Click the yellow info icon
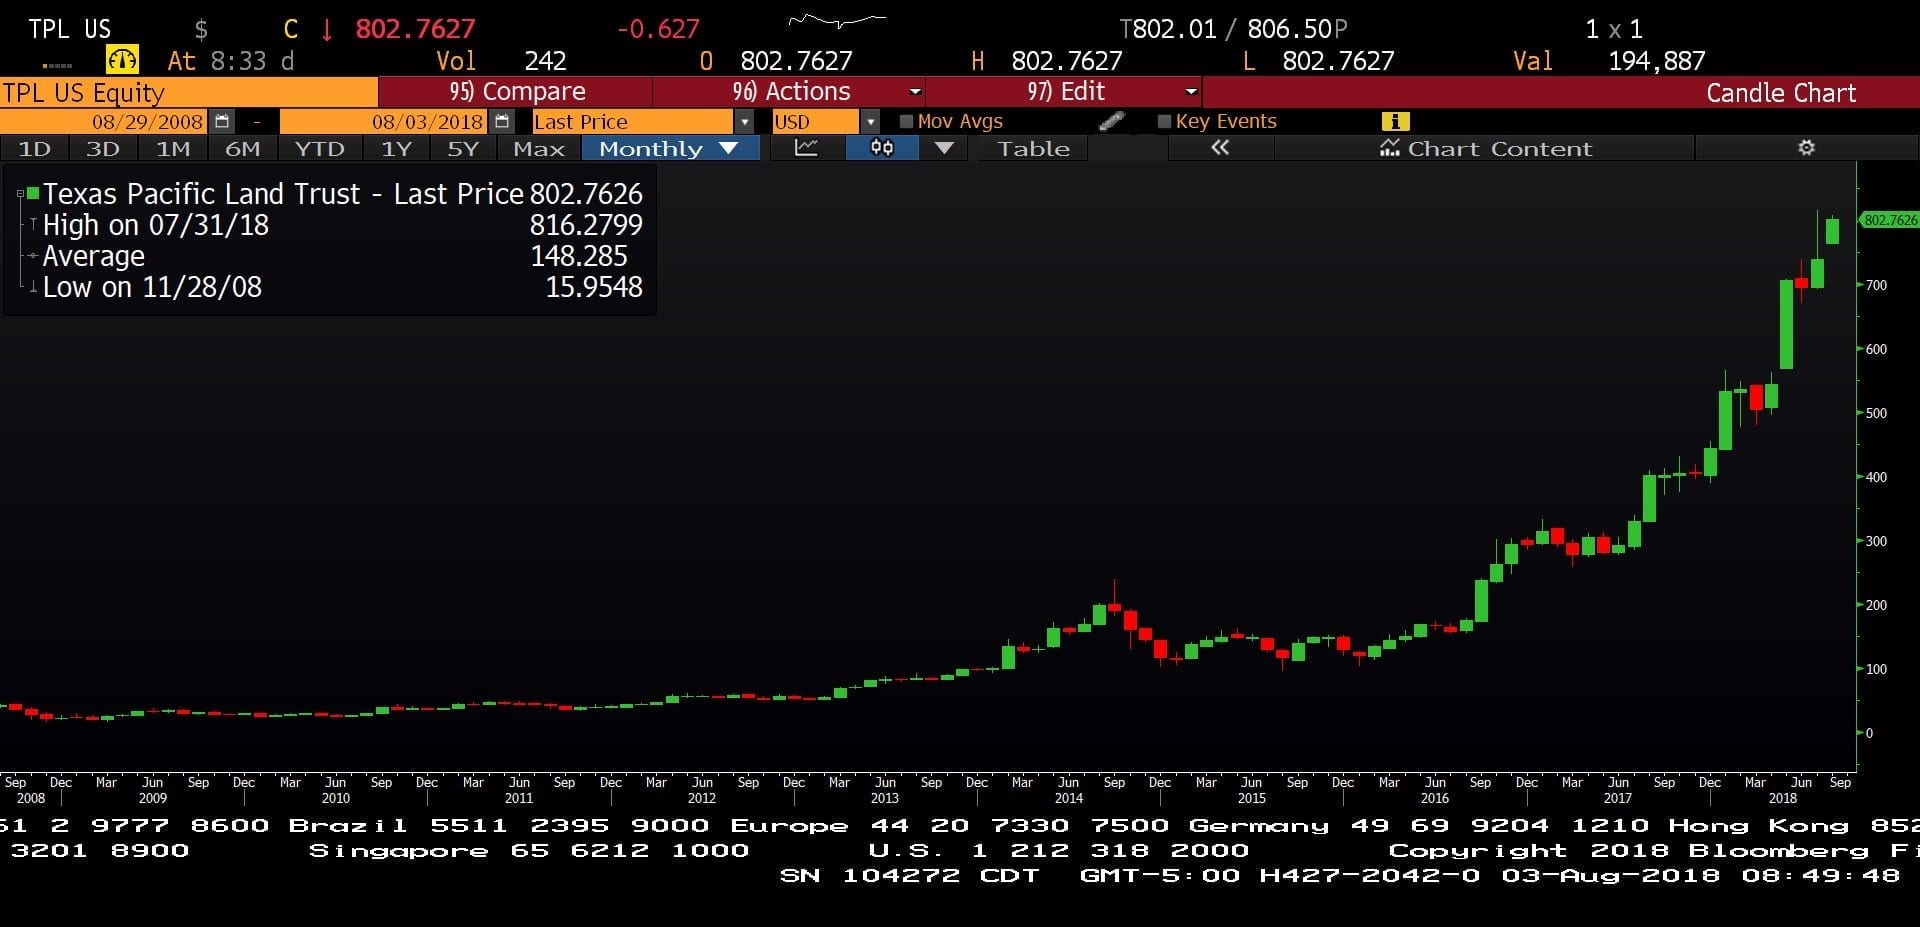The height and width of the screenshot is (927, 1920). click(1395, 121)
